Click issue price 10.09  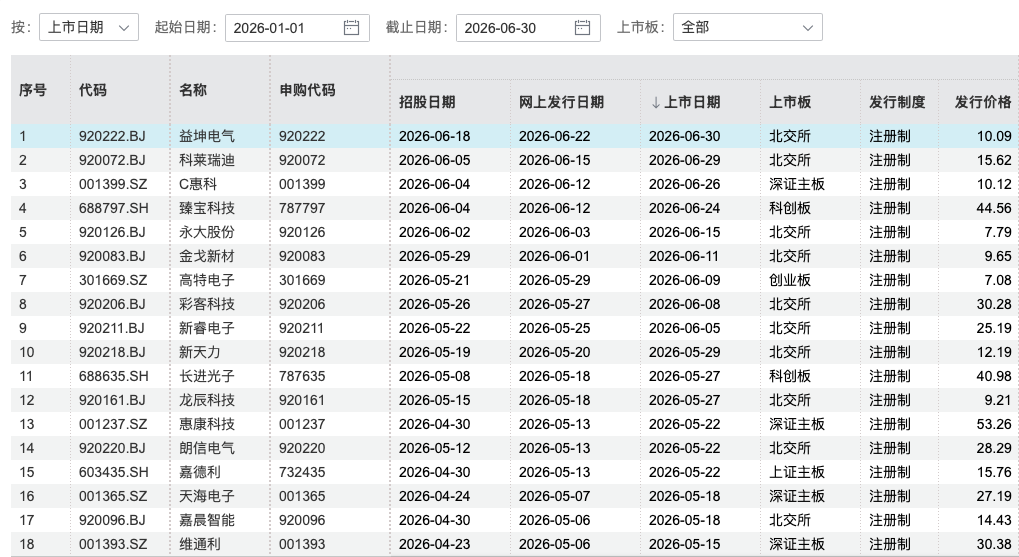(x=994, y=136)
